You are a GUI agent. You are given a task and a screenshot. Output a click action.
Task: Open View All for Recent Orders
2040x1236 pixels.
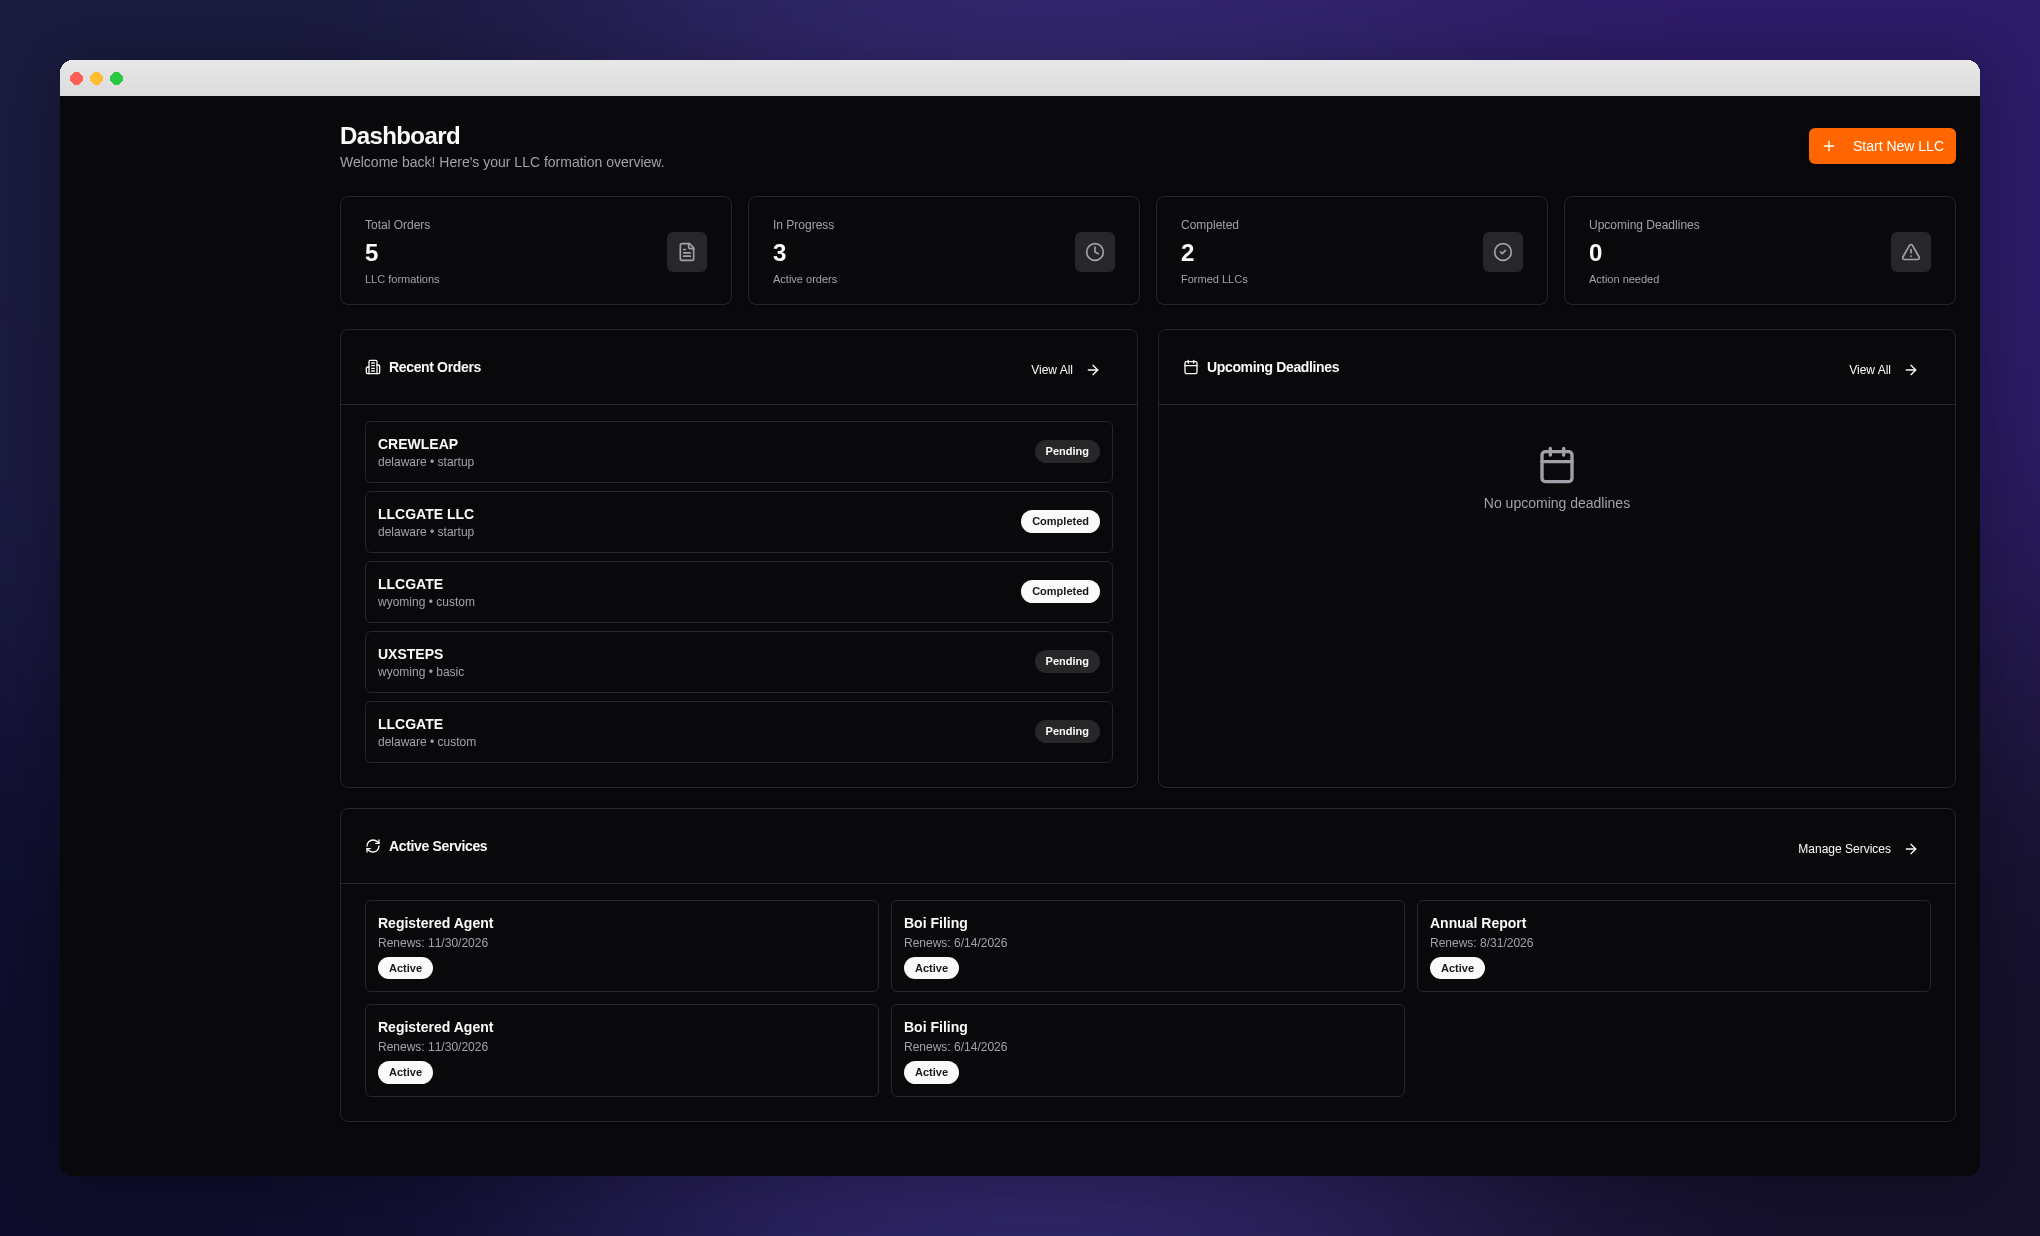[1066, 370]
